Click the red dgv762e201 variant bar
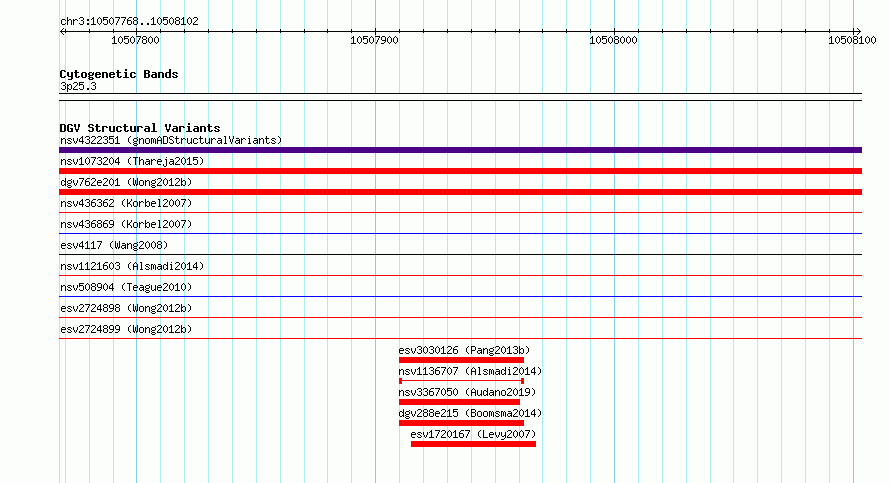The width and height of the screenshot is (890, 483). (460, 192)
